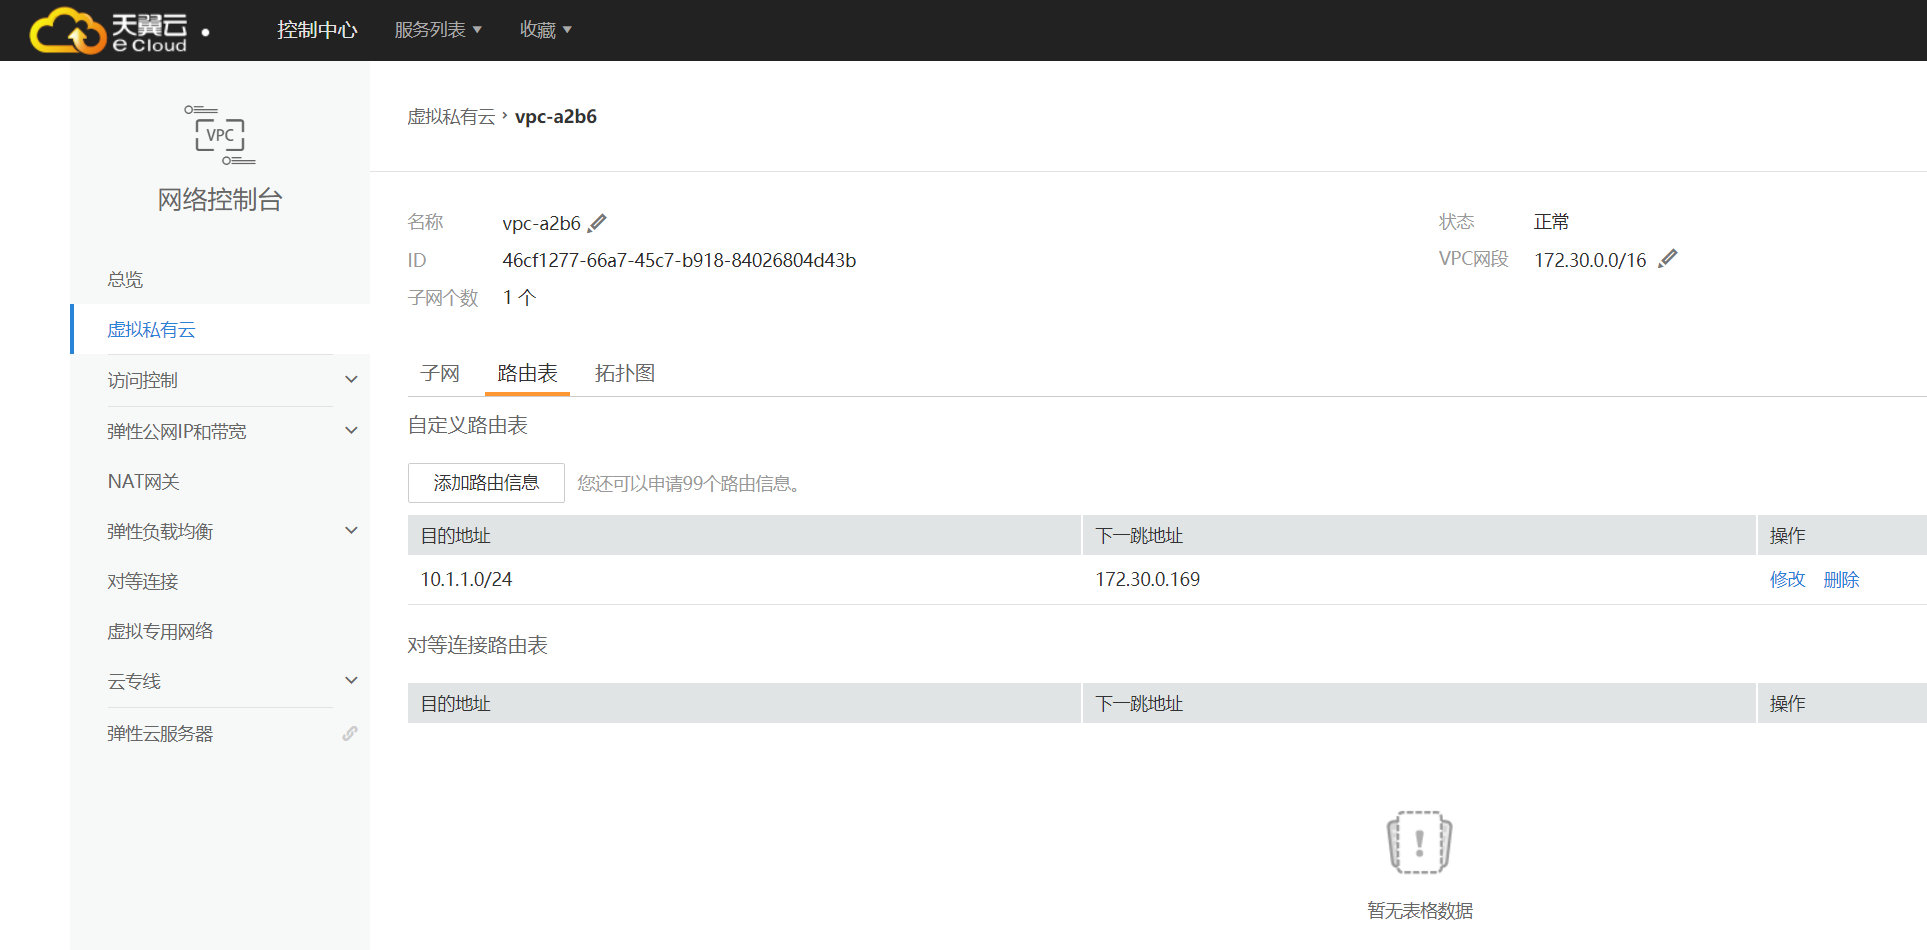Image resolution: width=1927 pixels, height=950 pixels.
Task: Click the subnet count 1 个 value
Action: point(519,298)
